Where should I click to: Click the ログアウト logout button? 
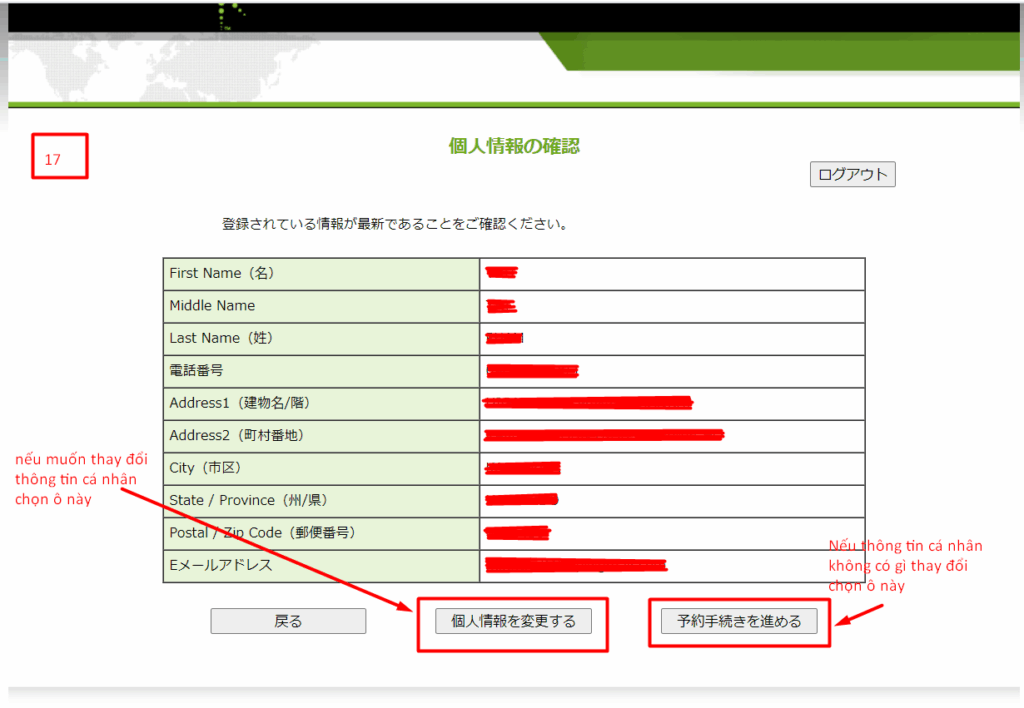point(852,174)
